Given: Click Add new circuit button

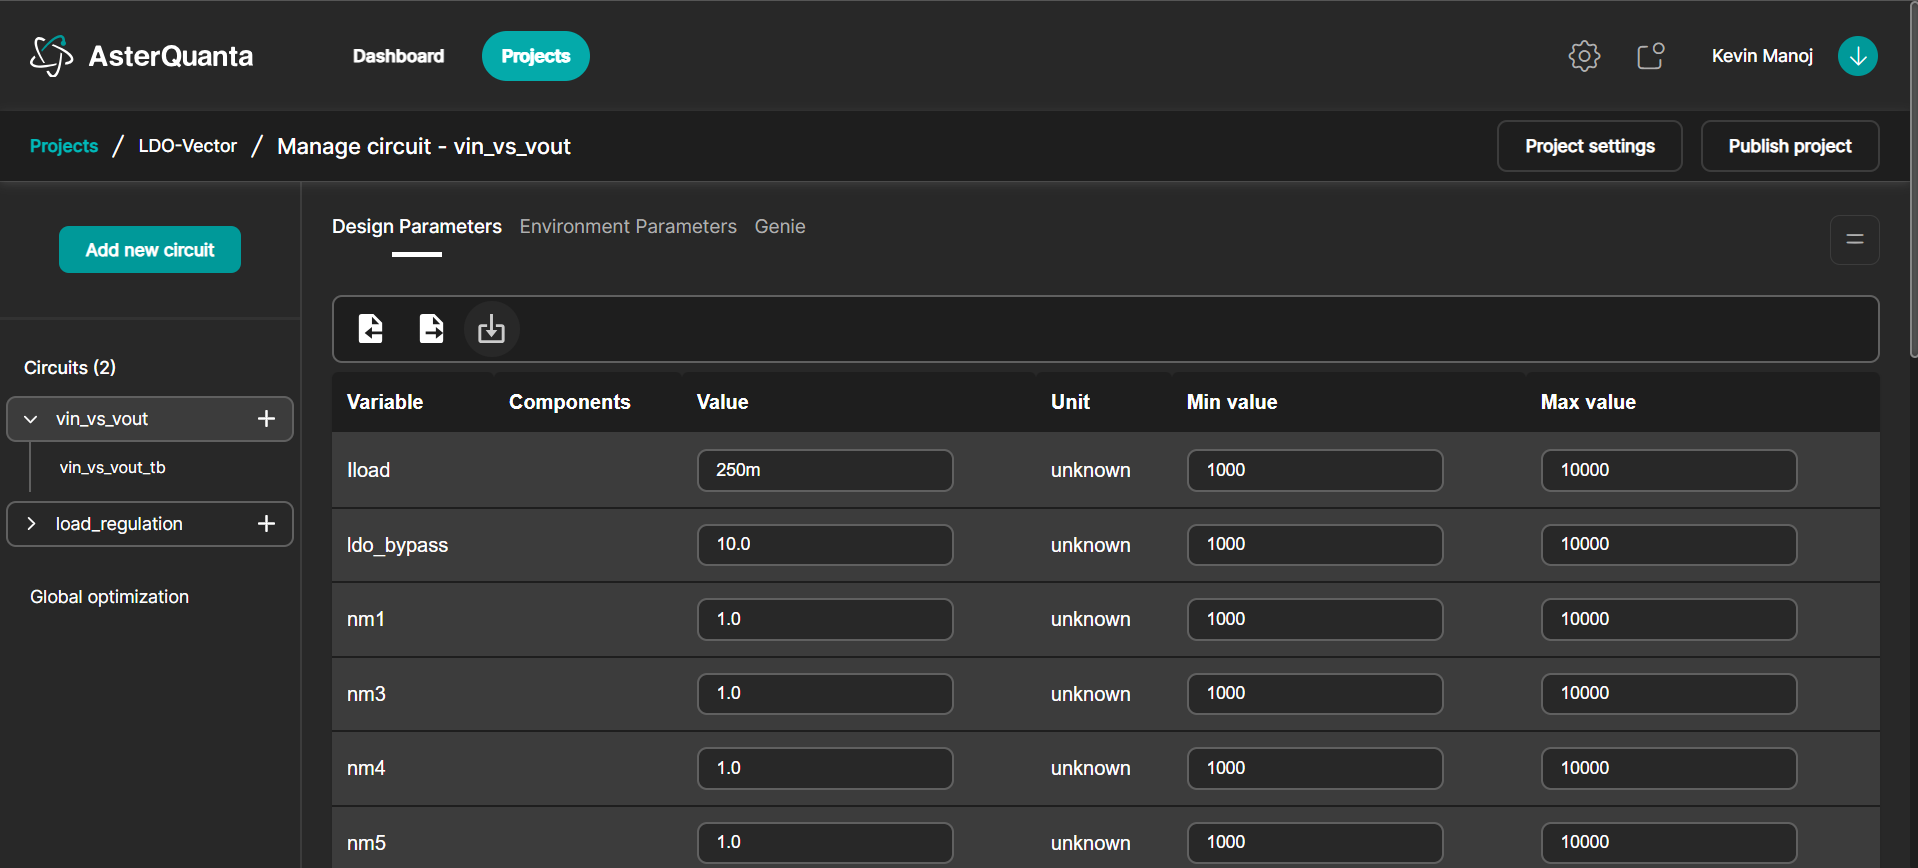Looking at the screenshot, I should pyautogui.click(x=150, y=250).
